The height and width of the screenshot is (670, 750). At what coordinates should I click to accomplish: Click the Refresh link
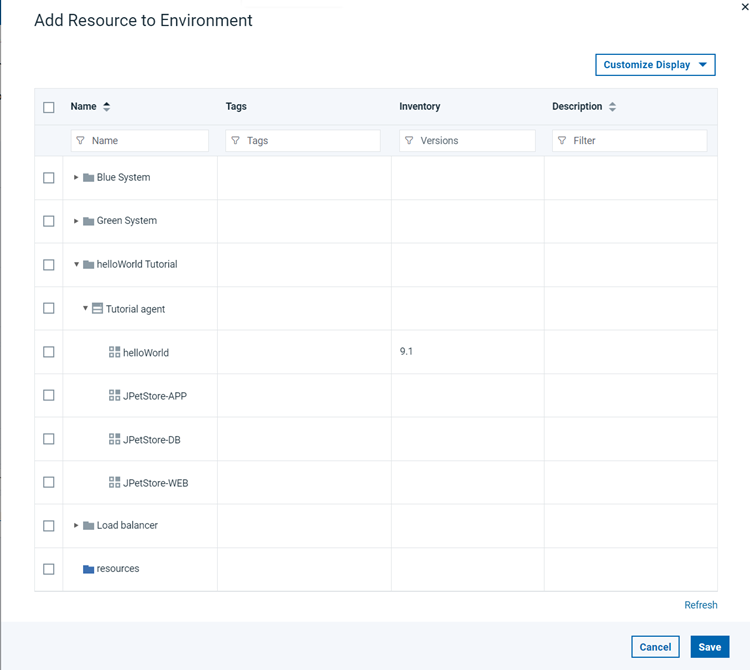coord(700,605)
